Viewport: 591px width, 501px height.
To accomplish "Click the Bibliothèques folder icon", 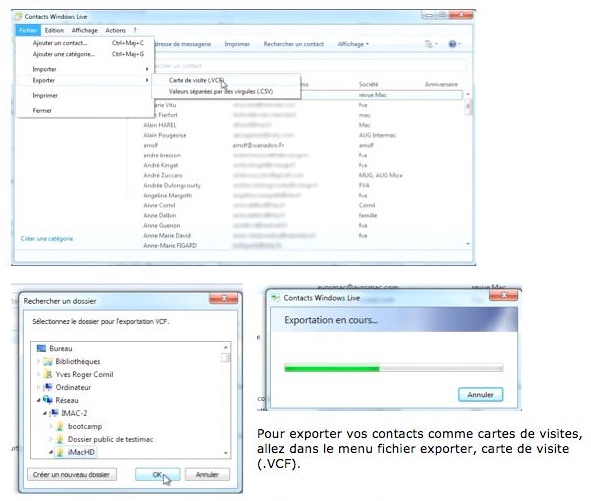I will [47, 362].
